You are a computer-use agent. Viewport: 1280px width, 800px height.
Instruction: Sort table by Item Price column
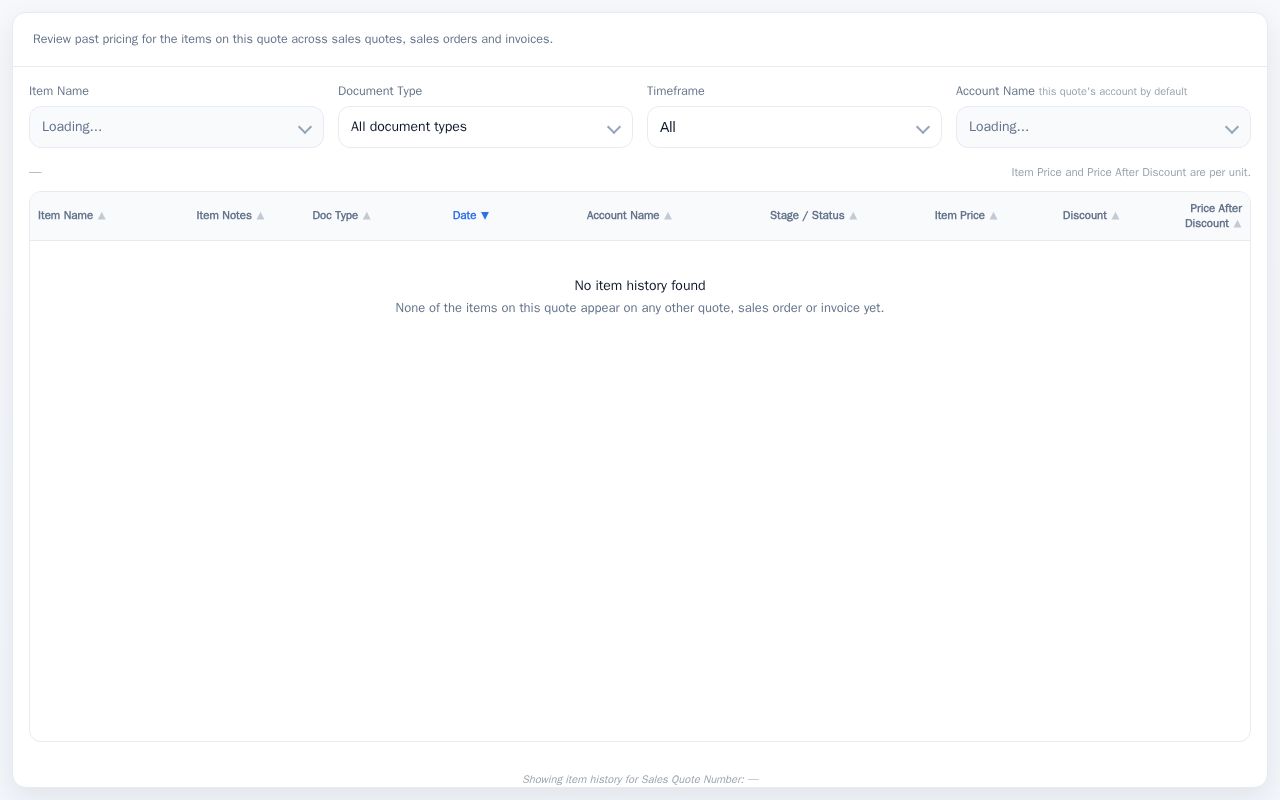click(x=965, y=216)
